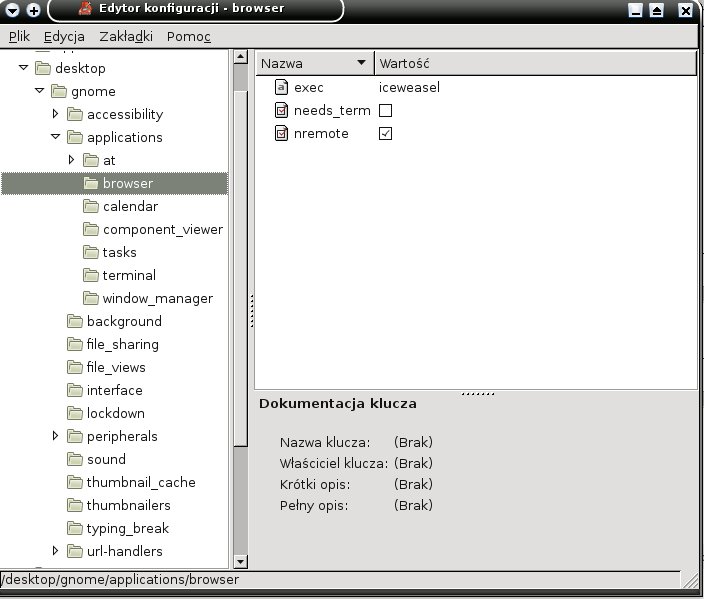Screen dimensions: 704x599
Task: Enable the needs_term checkbox
Action: 385,111
